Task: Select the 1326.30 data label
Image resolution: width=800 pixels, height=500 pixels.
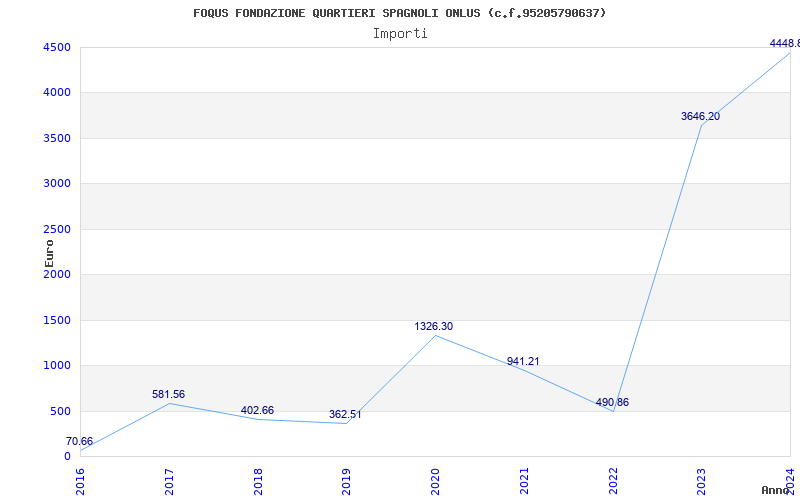Action: [x=434, y=327]
